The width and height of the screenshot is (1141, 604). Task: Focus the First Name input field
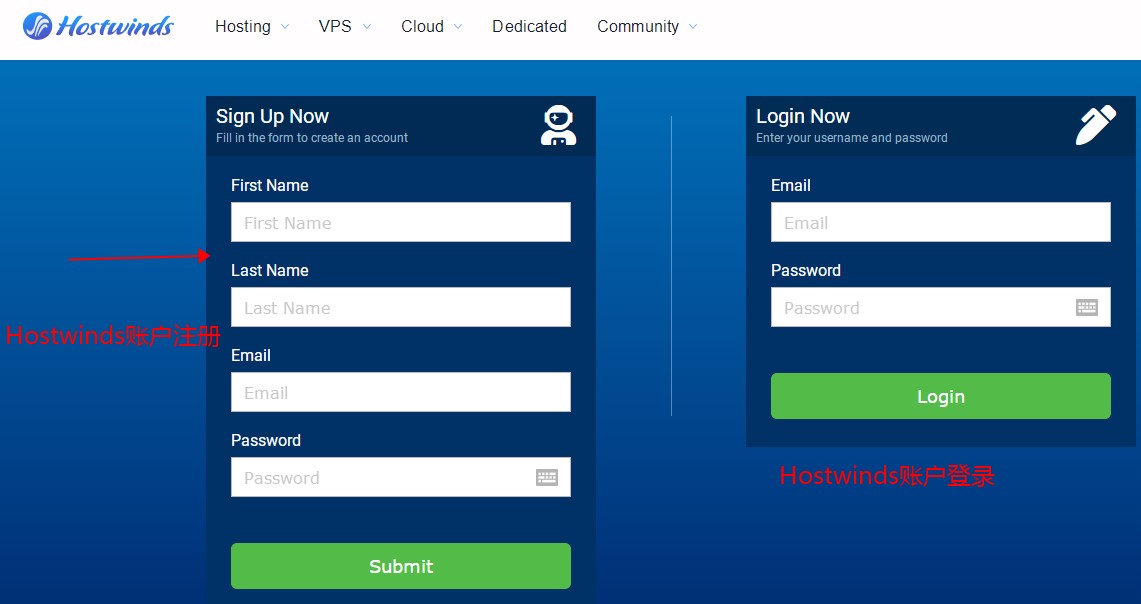point(400,222)
